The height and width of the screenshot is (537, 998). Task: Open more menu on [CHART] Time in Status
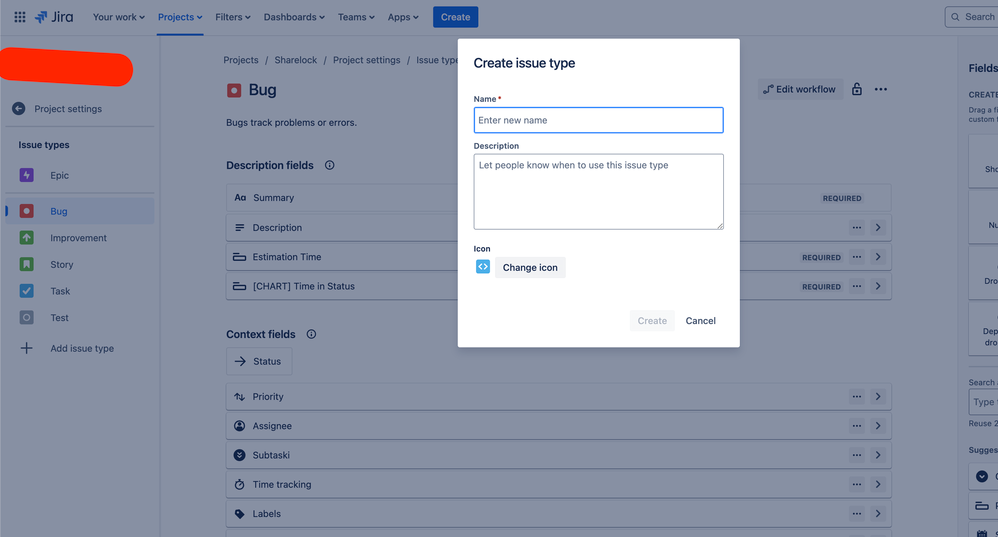(857, 286)
